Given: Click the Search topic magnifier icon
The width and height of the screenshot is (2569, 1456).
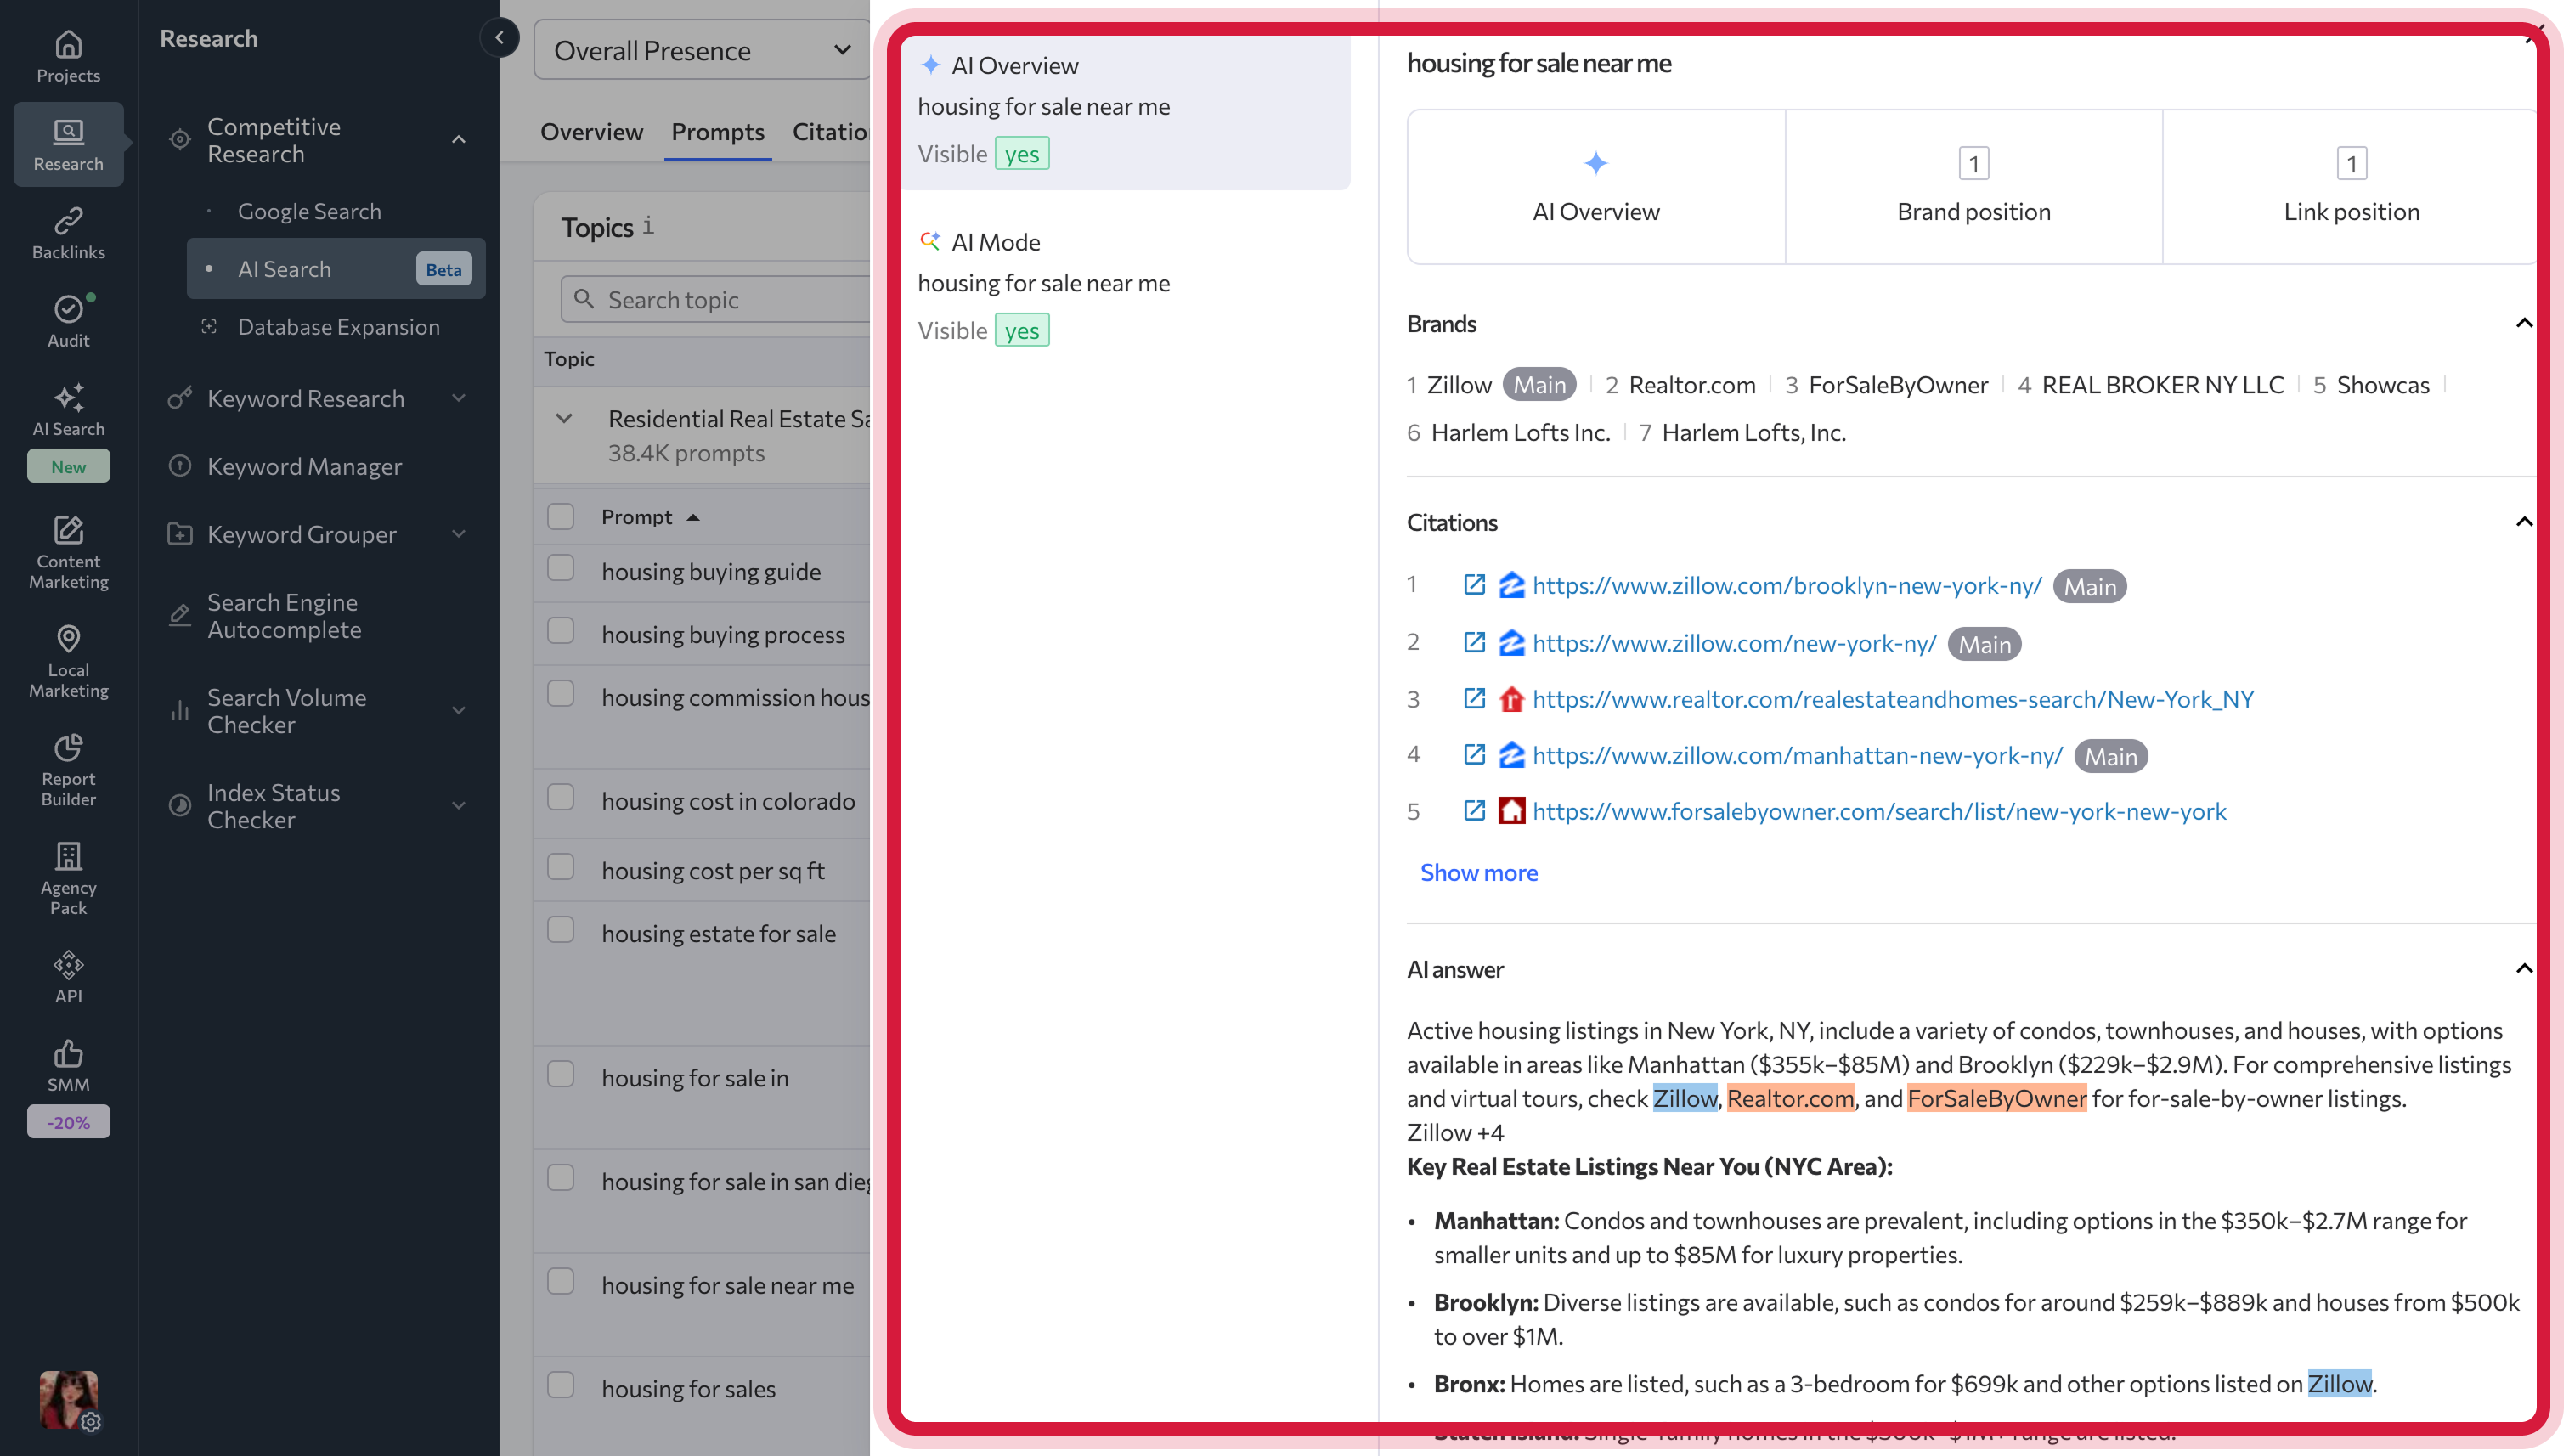Looking at the screenshot, I should click(x=585, y=299).
